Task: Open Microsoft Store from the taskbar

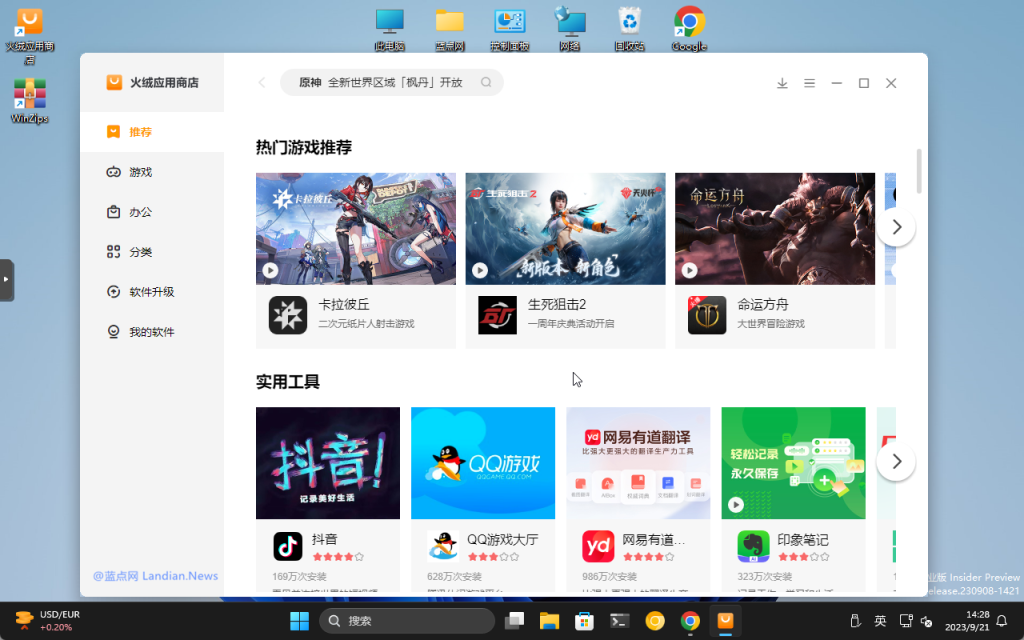Action: (584, 620)
